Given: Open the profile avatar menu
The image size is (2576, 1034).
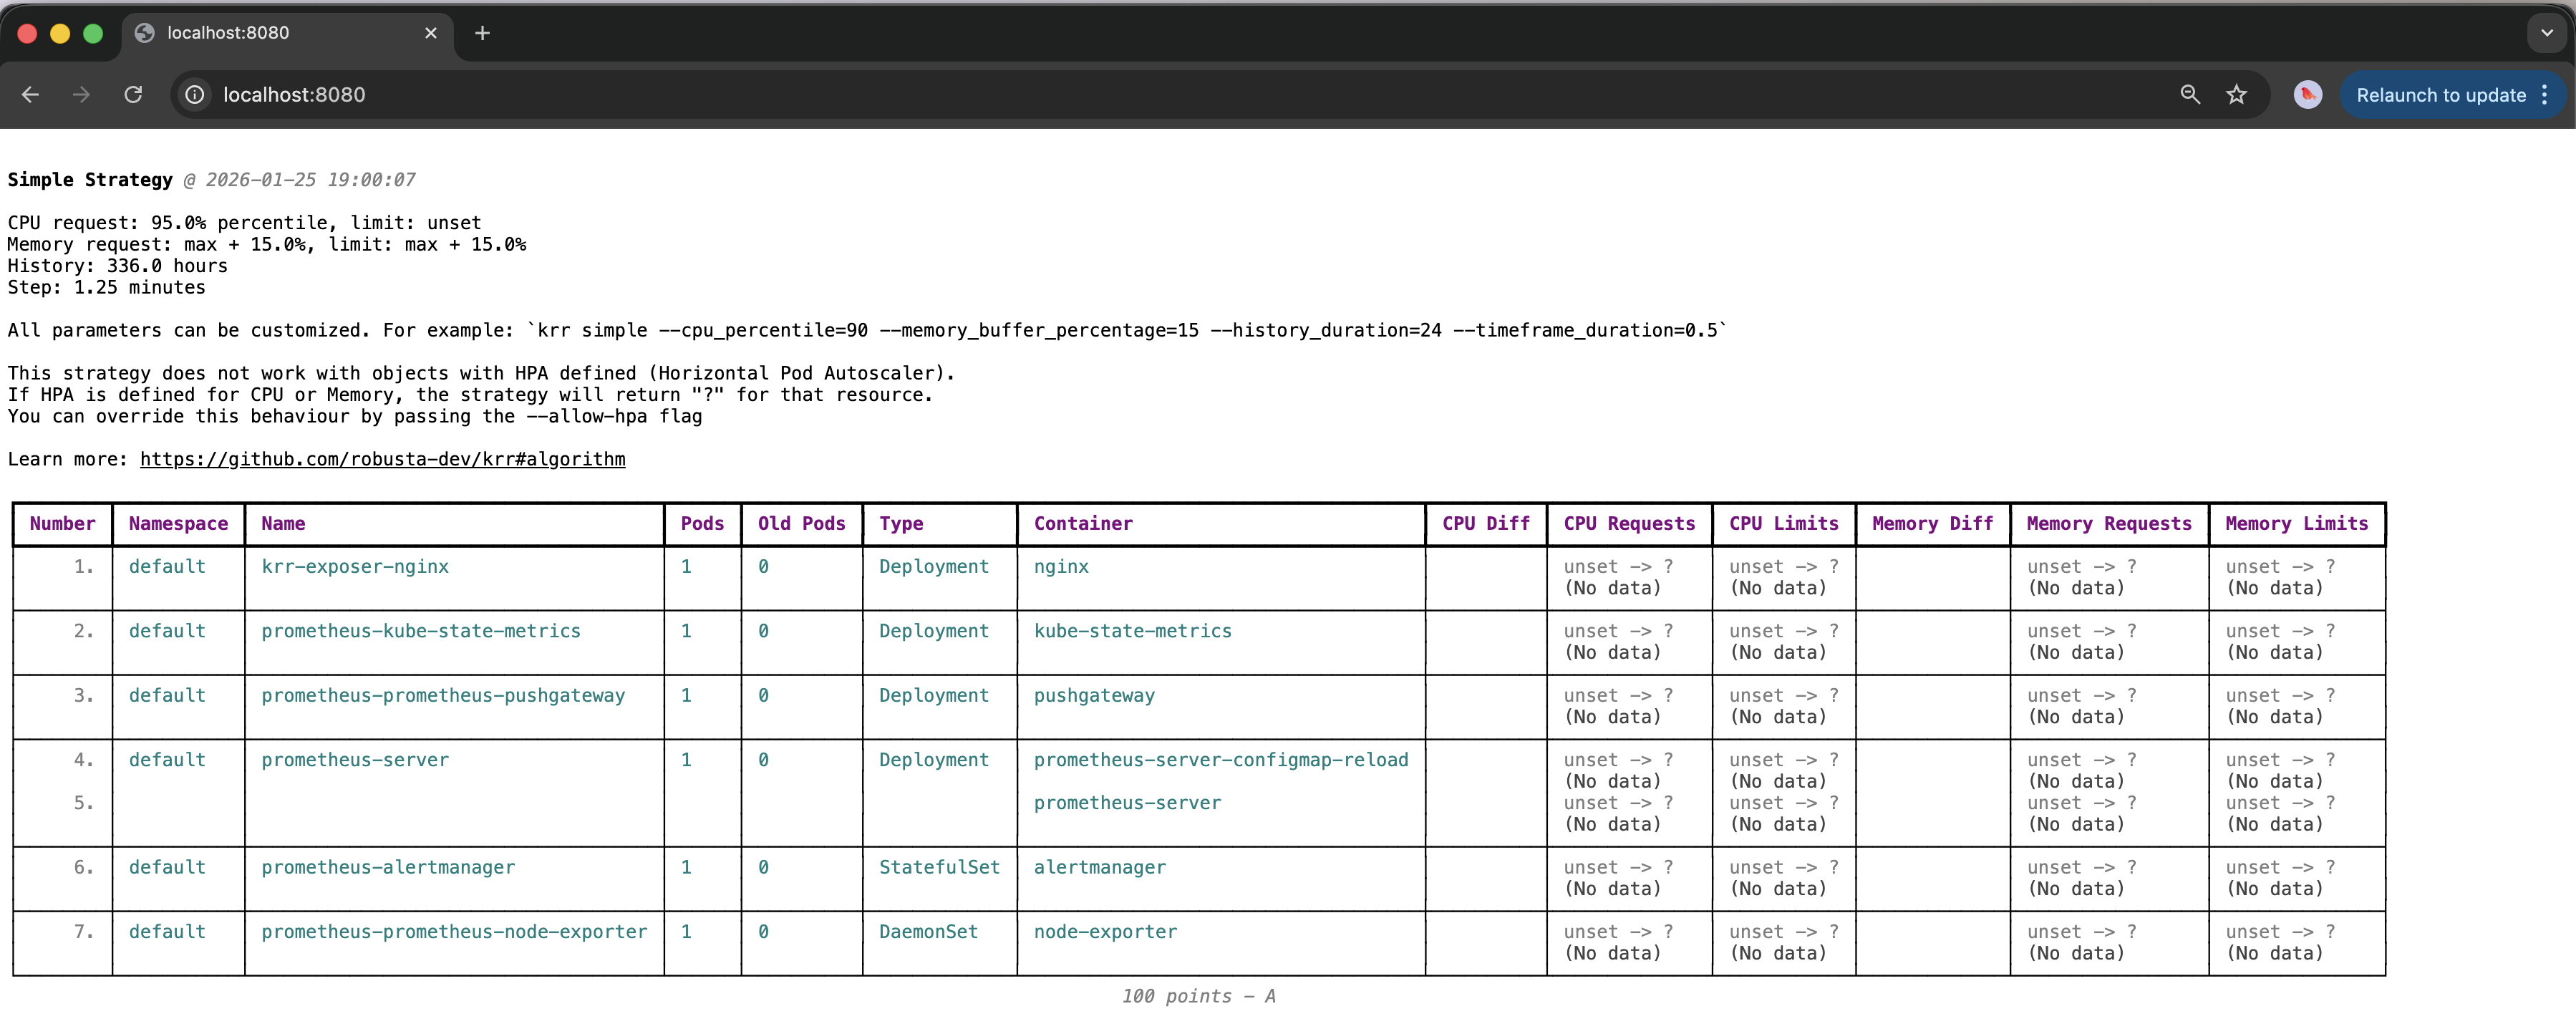Looking at the screenshot, I should tap(2307, 94).
